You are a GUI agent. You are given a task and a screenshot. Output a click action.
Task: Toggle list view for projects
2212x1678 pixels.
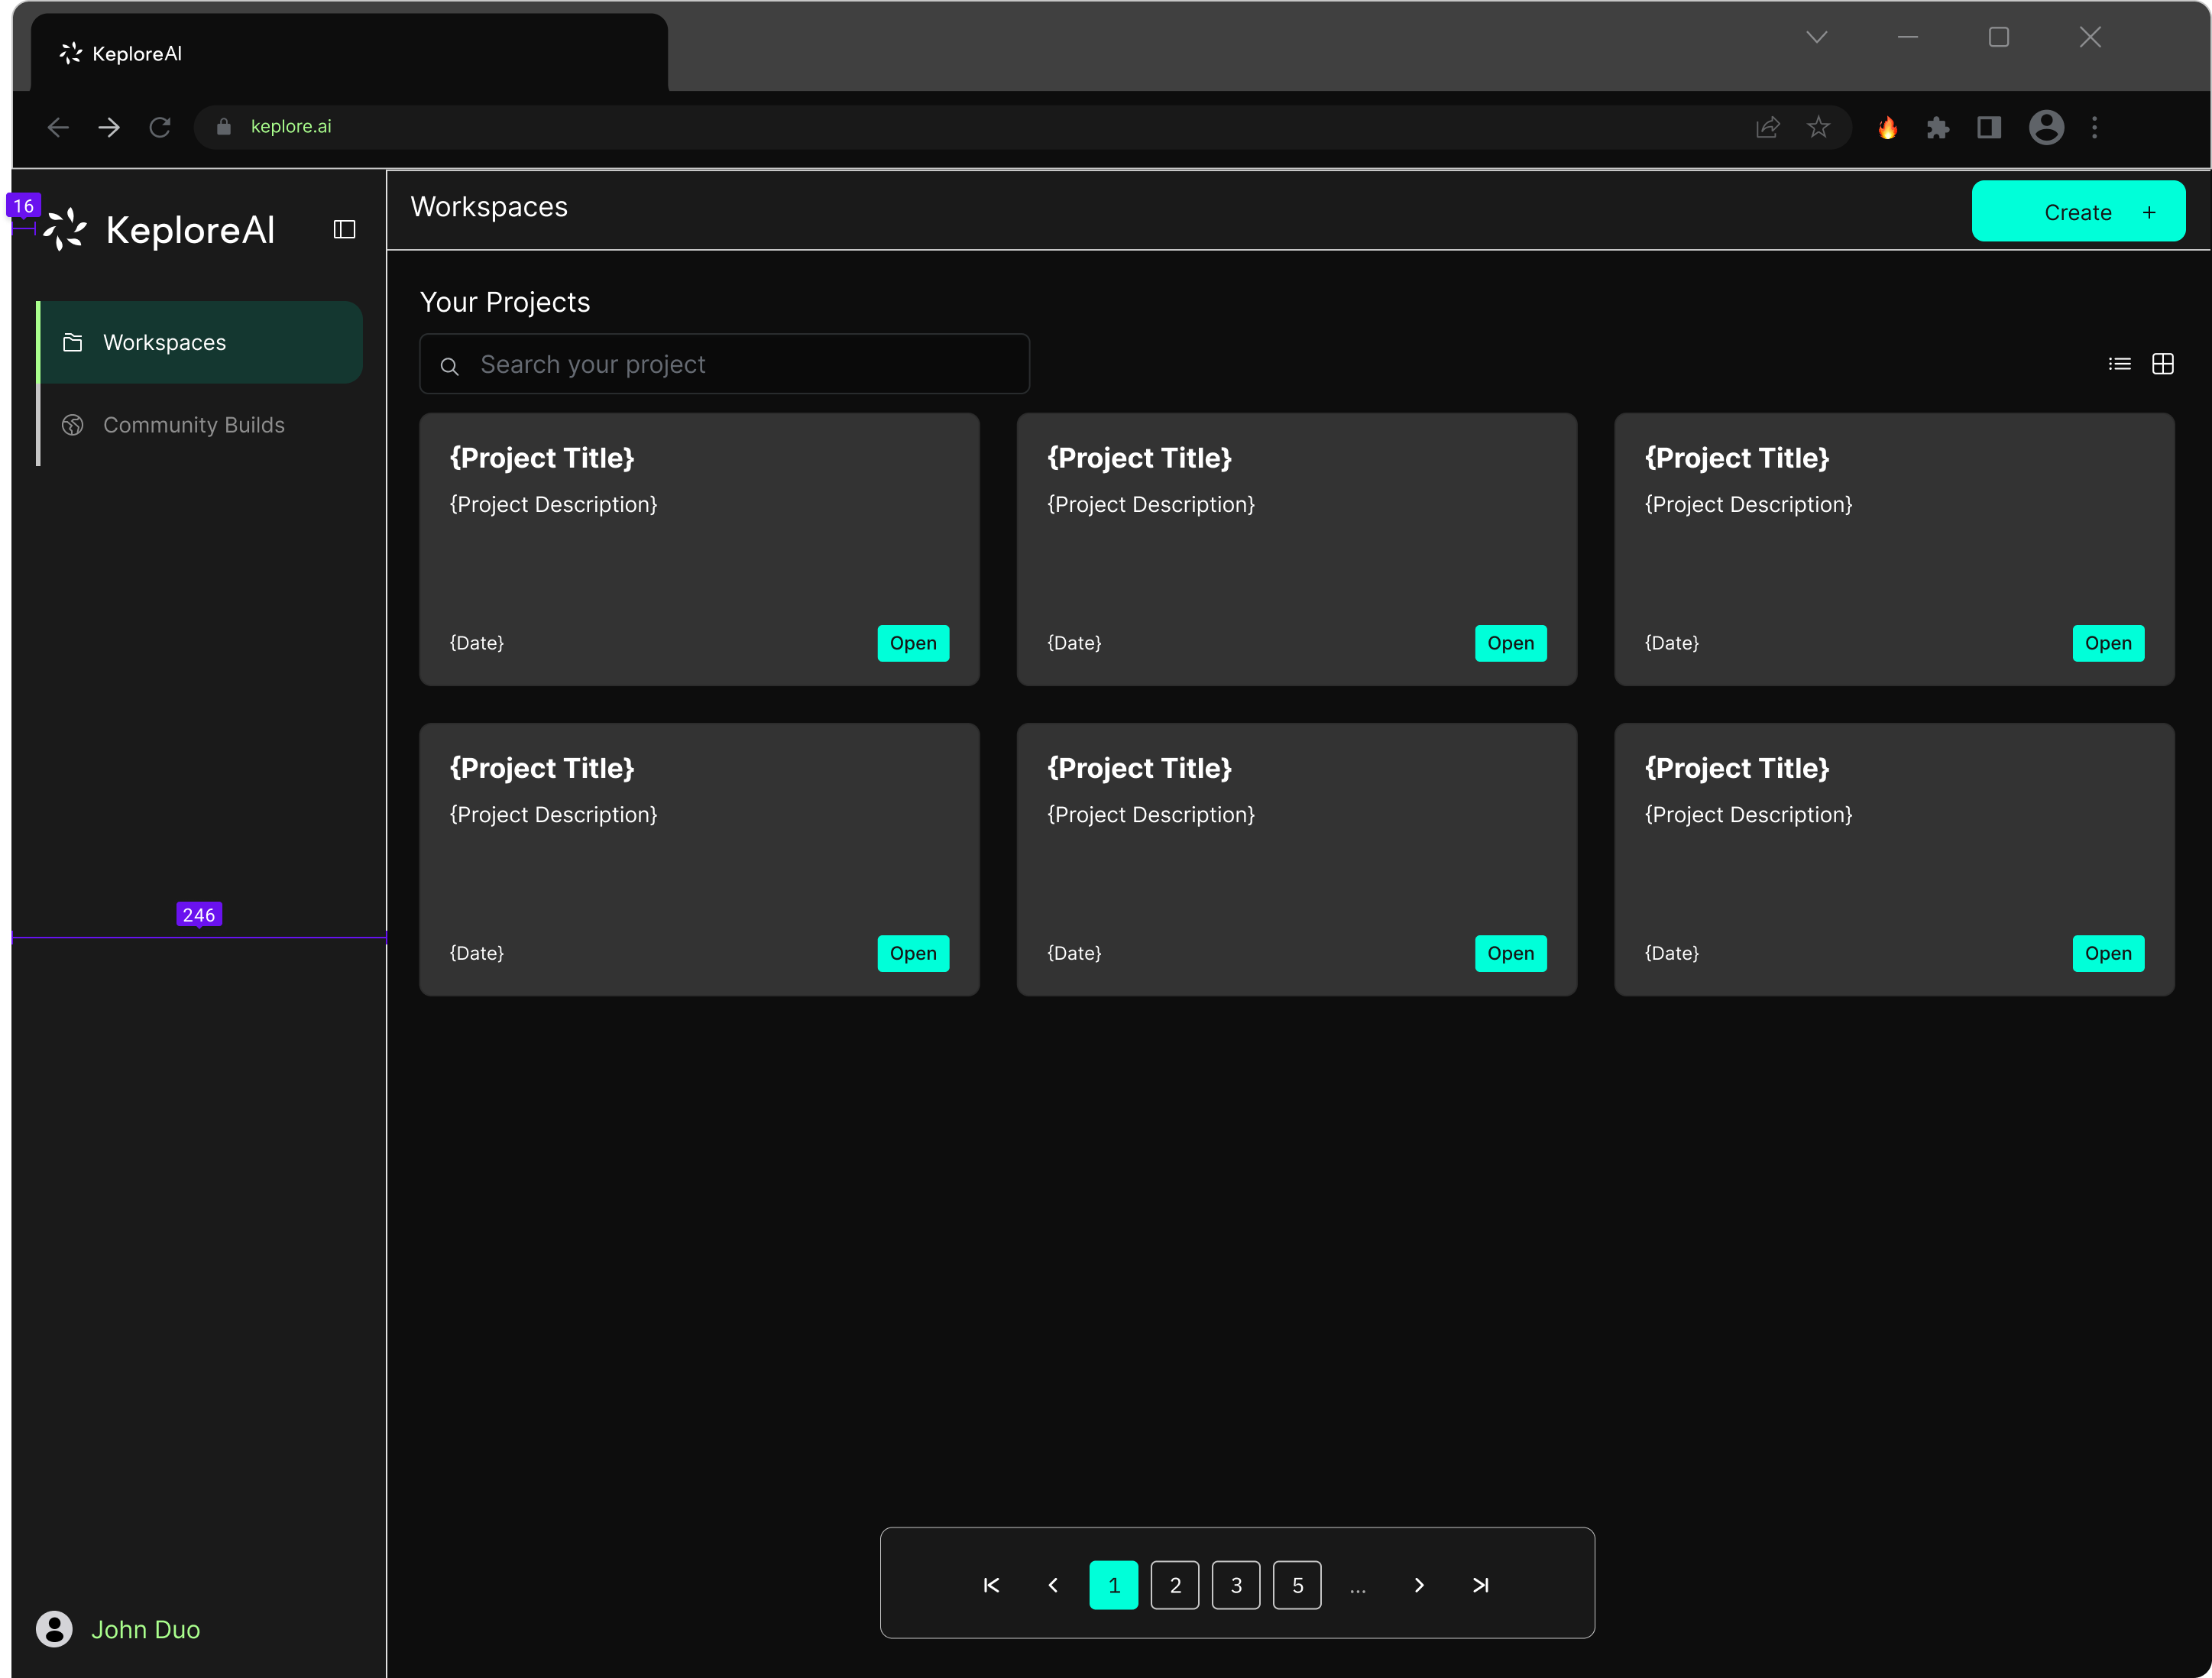[x=2119, y=363]
